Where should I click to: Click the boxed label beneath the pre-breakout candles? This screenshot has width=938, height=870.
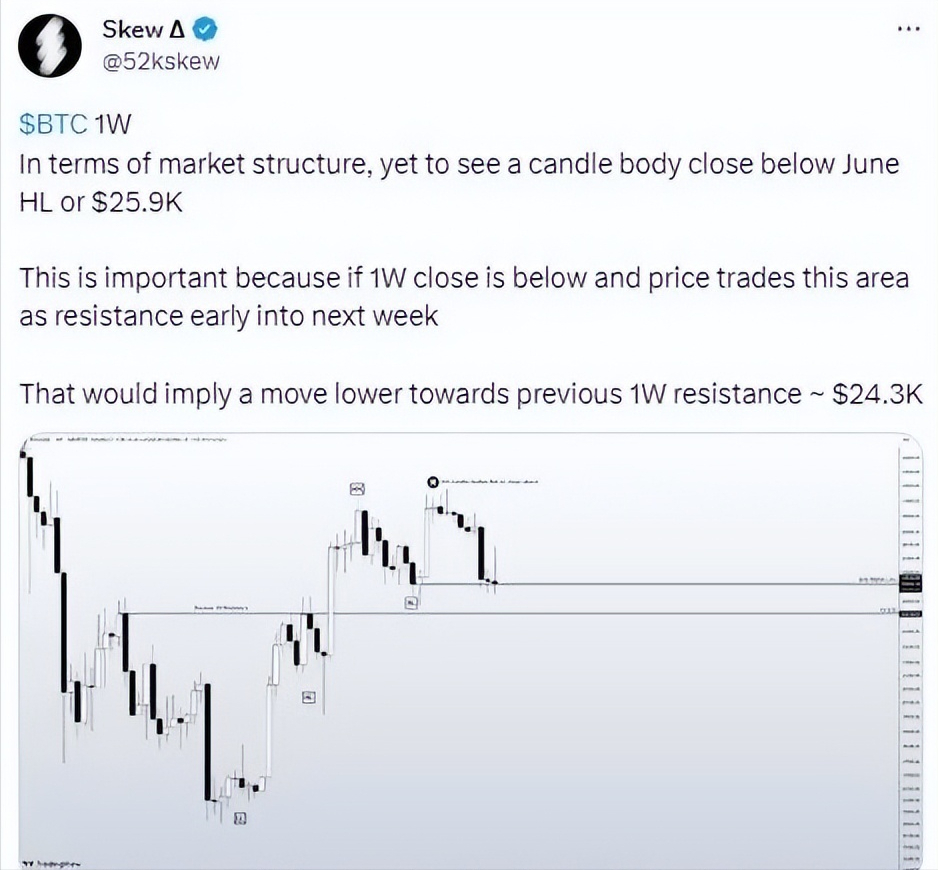[x=308, y=697]
